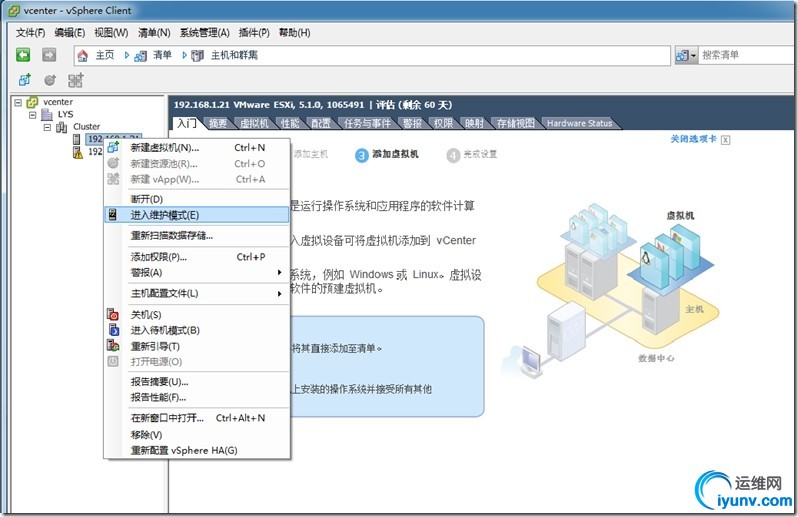Switch to the 警报 tab
The image size is (798, 517).
412,123
